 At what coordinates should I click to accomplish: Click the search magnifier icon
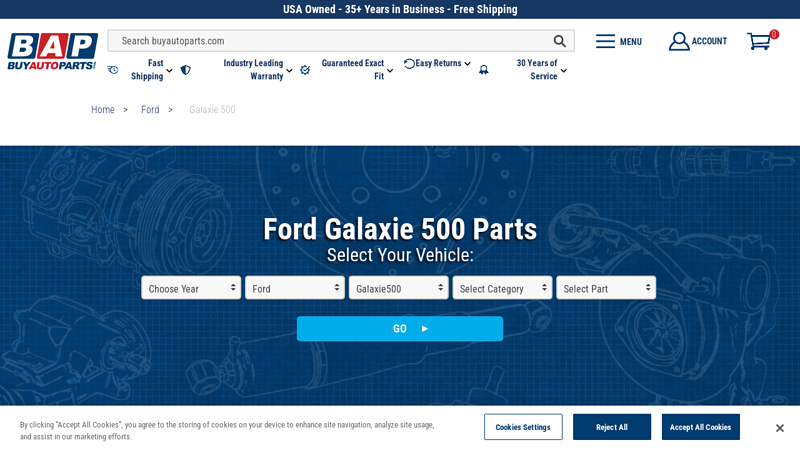pyautogui.click(x=559, y=41)
